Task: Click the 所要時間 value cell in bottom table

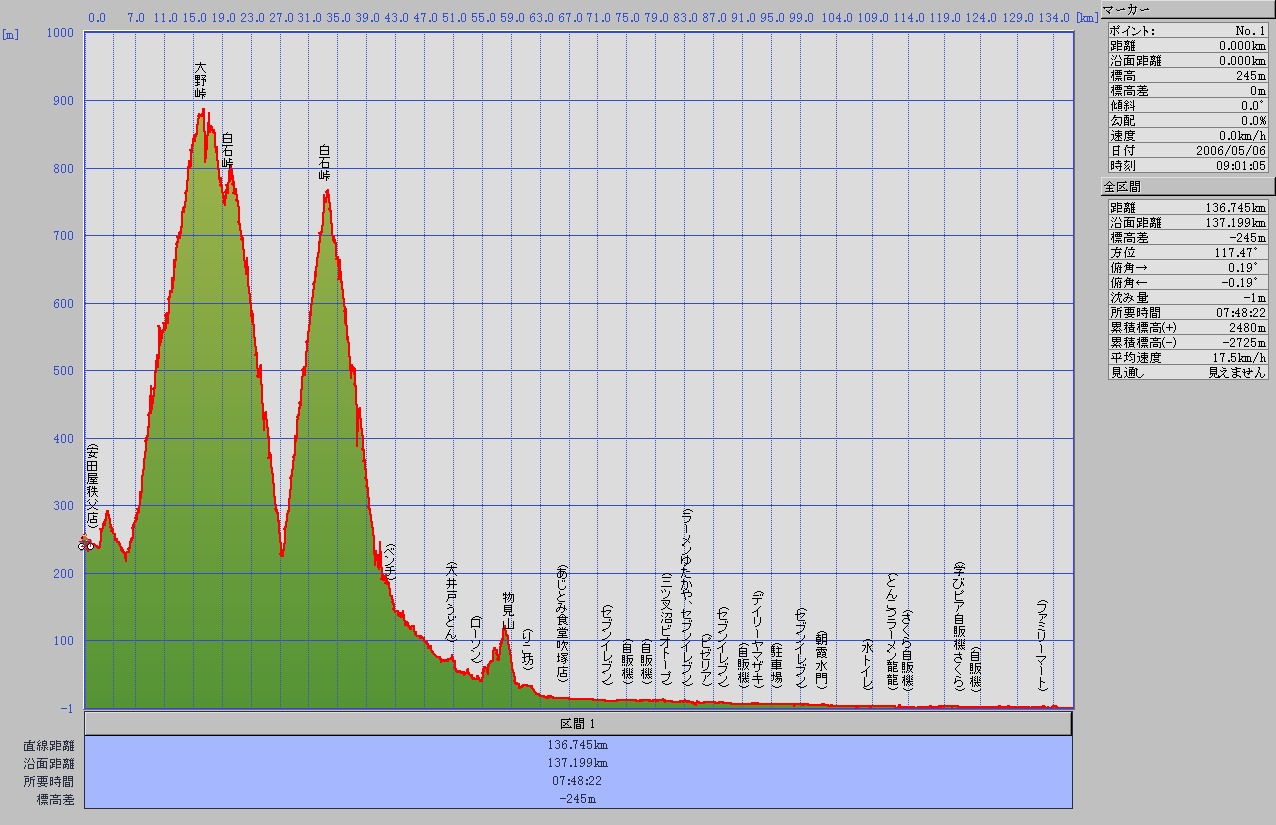Action: point(578,781)
